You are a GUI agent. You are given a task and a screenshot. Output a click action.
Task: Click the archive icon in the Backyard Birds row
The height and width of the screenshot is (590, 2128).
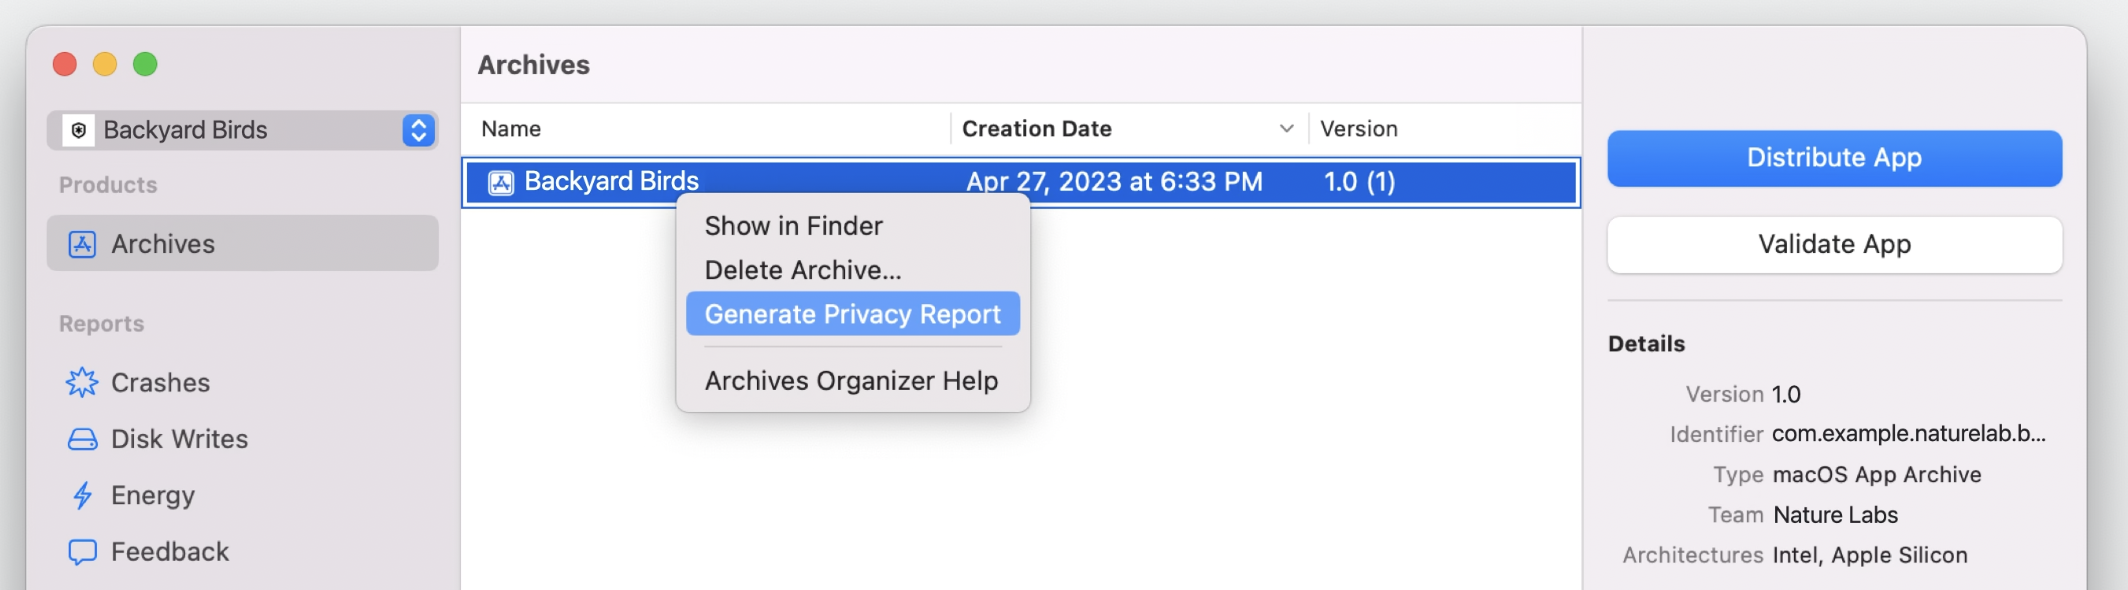(x=501, y=182)
